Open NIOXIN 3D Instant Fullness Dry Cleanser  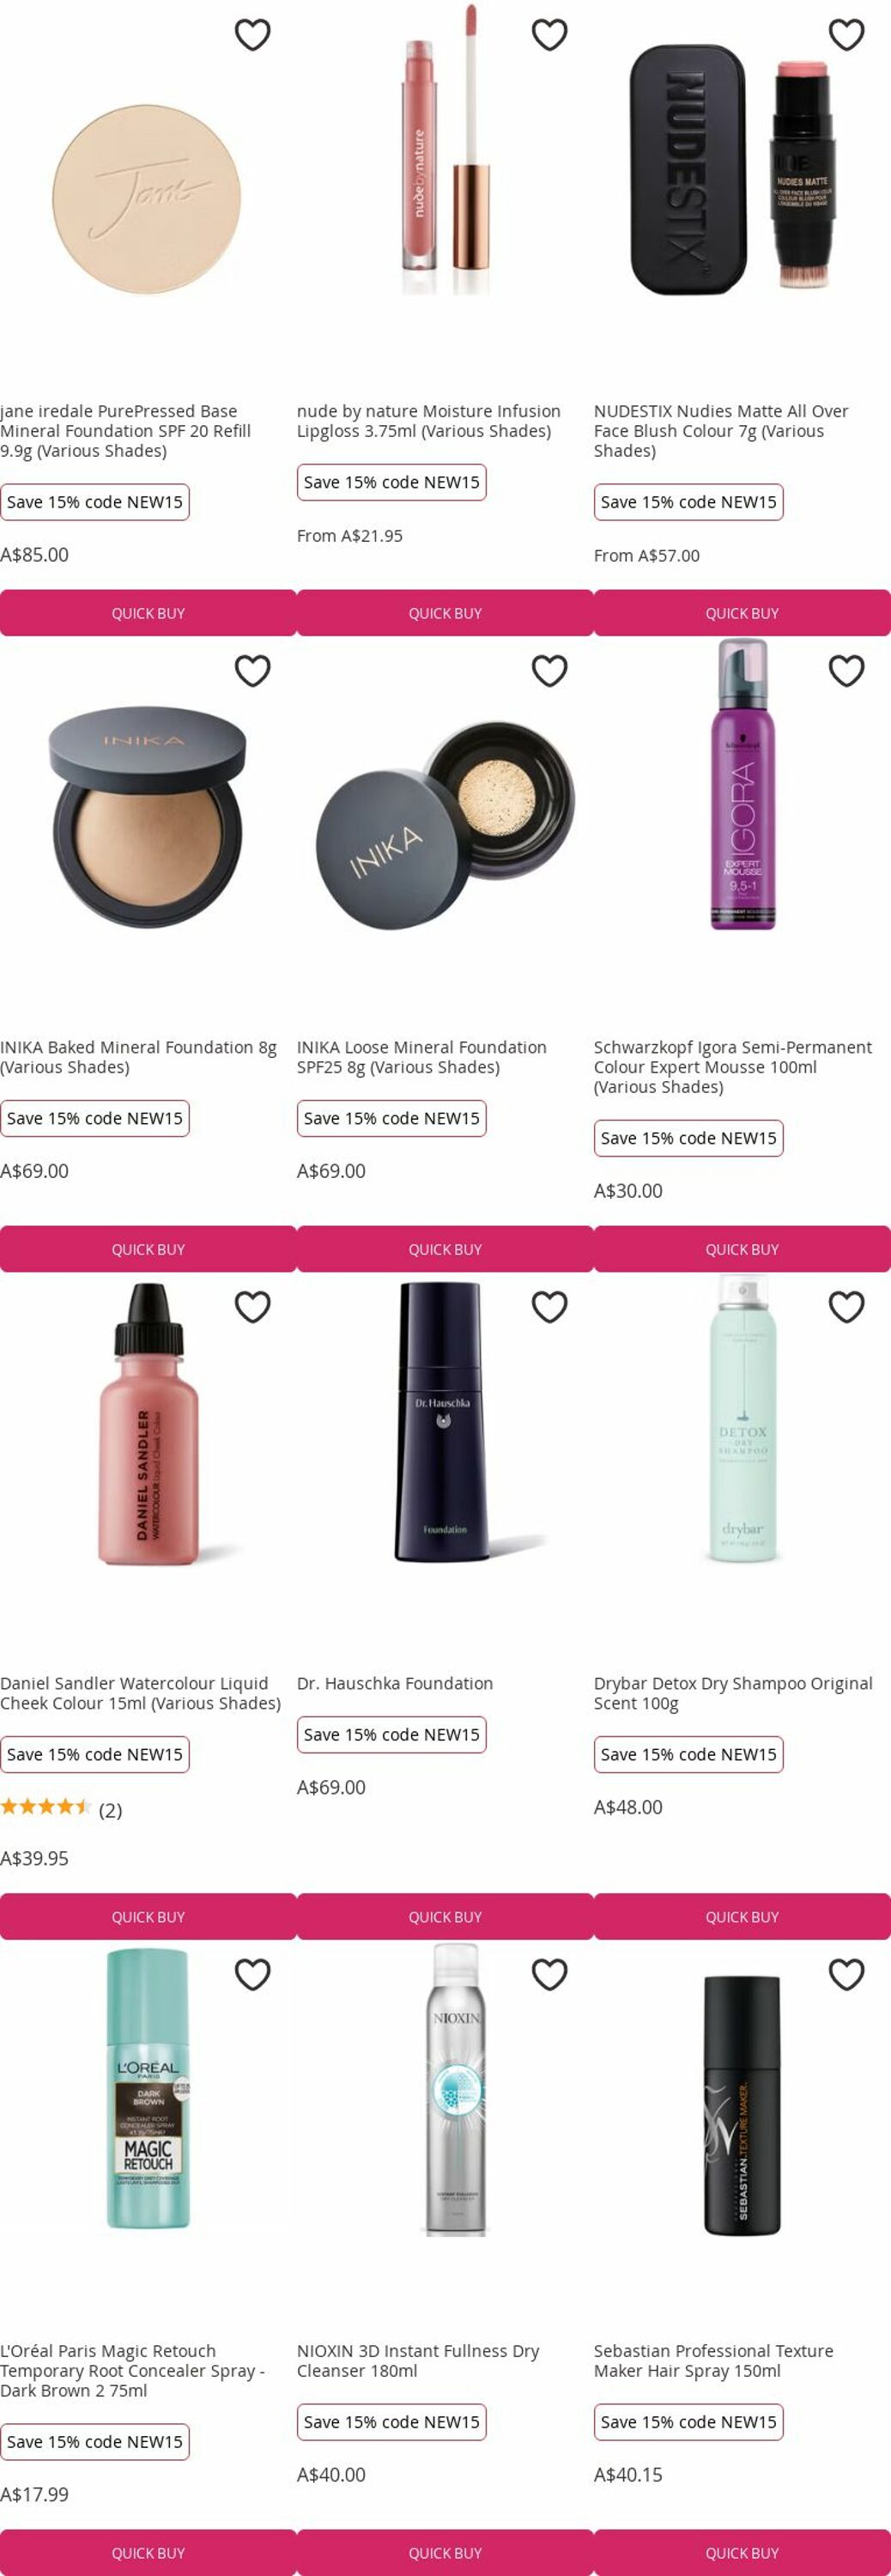pos(418,2361)
